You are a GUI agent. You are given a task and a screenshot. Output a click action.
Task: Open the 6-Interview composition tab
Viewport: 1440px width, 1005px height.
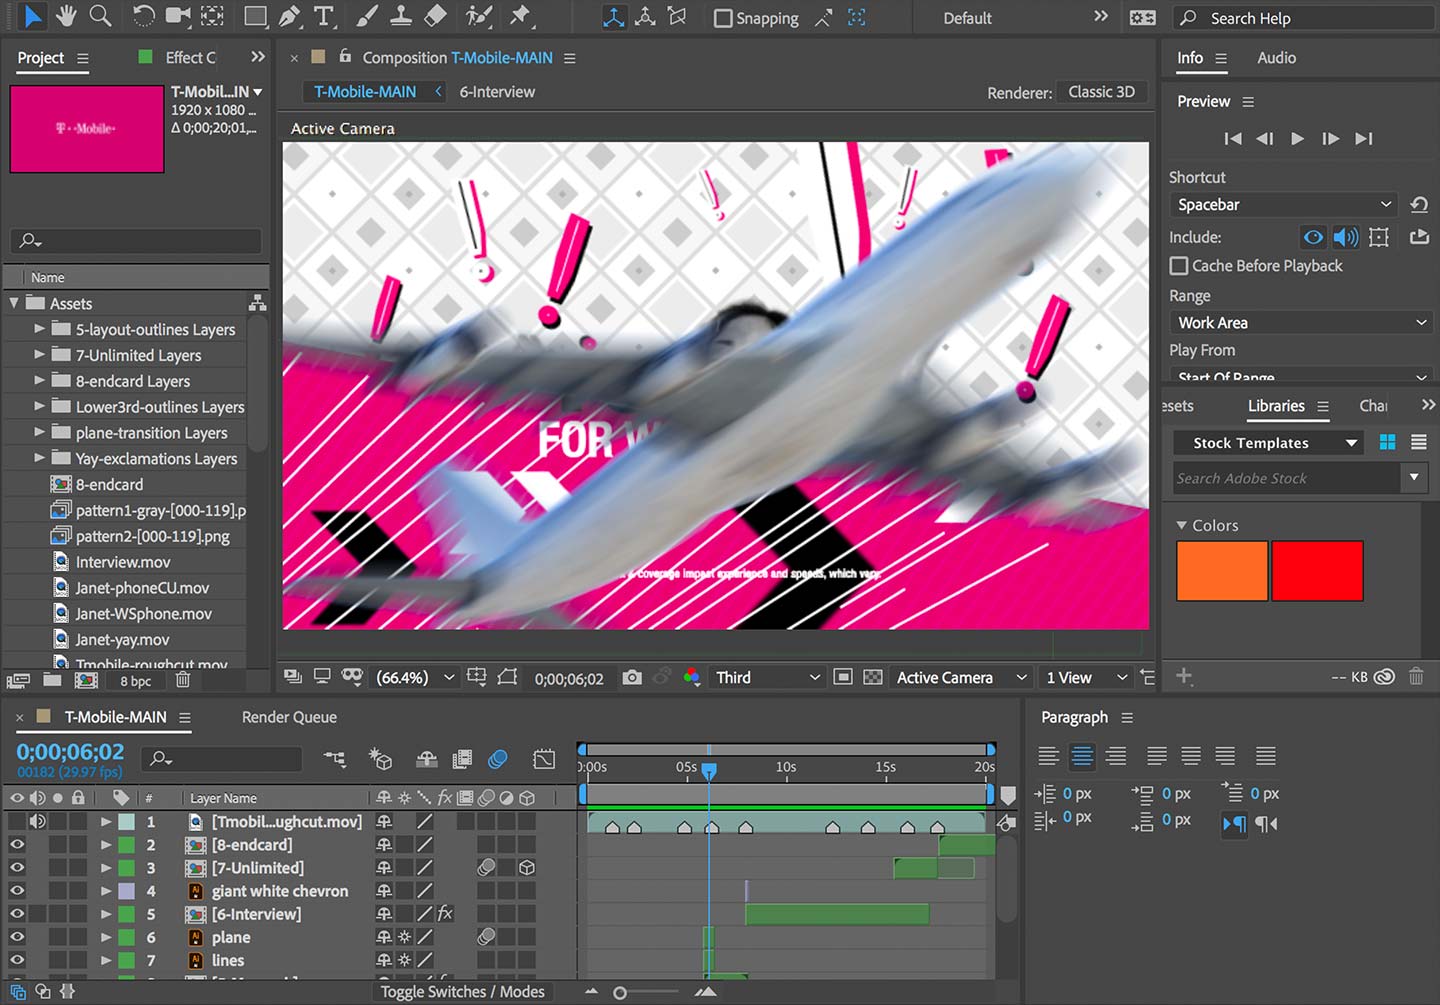pos(497,92)
